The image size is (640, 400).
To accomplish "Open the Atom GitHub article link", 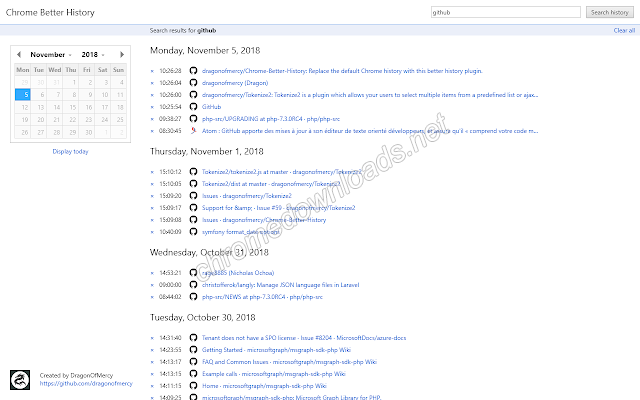I will [x=370, y=131].
